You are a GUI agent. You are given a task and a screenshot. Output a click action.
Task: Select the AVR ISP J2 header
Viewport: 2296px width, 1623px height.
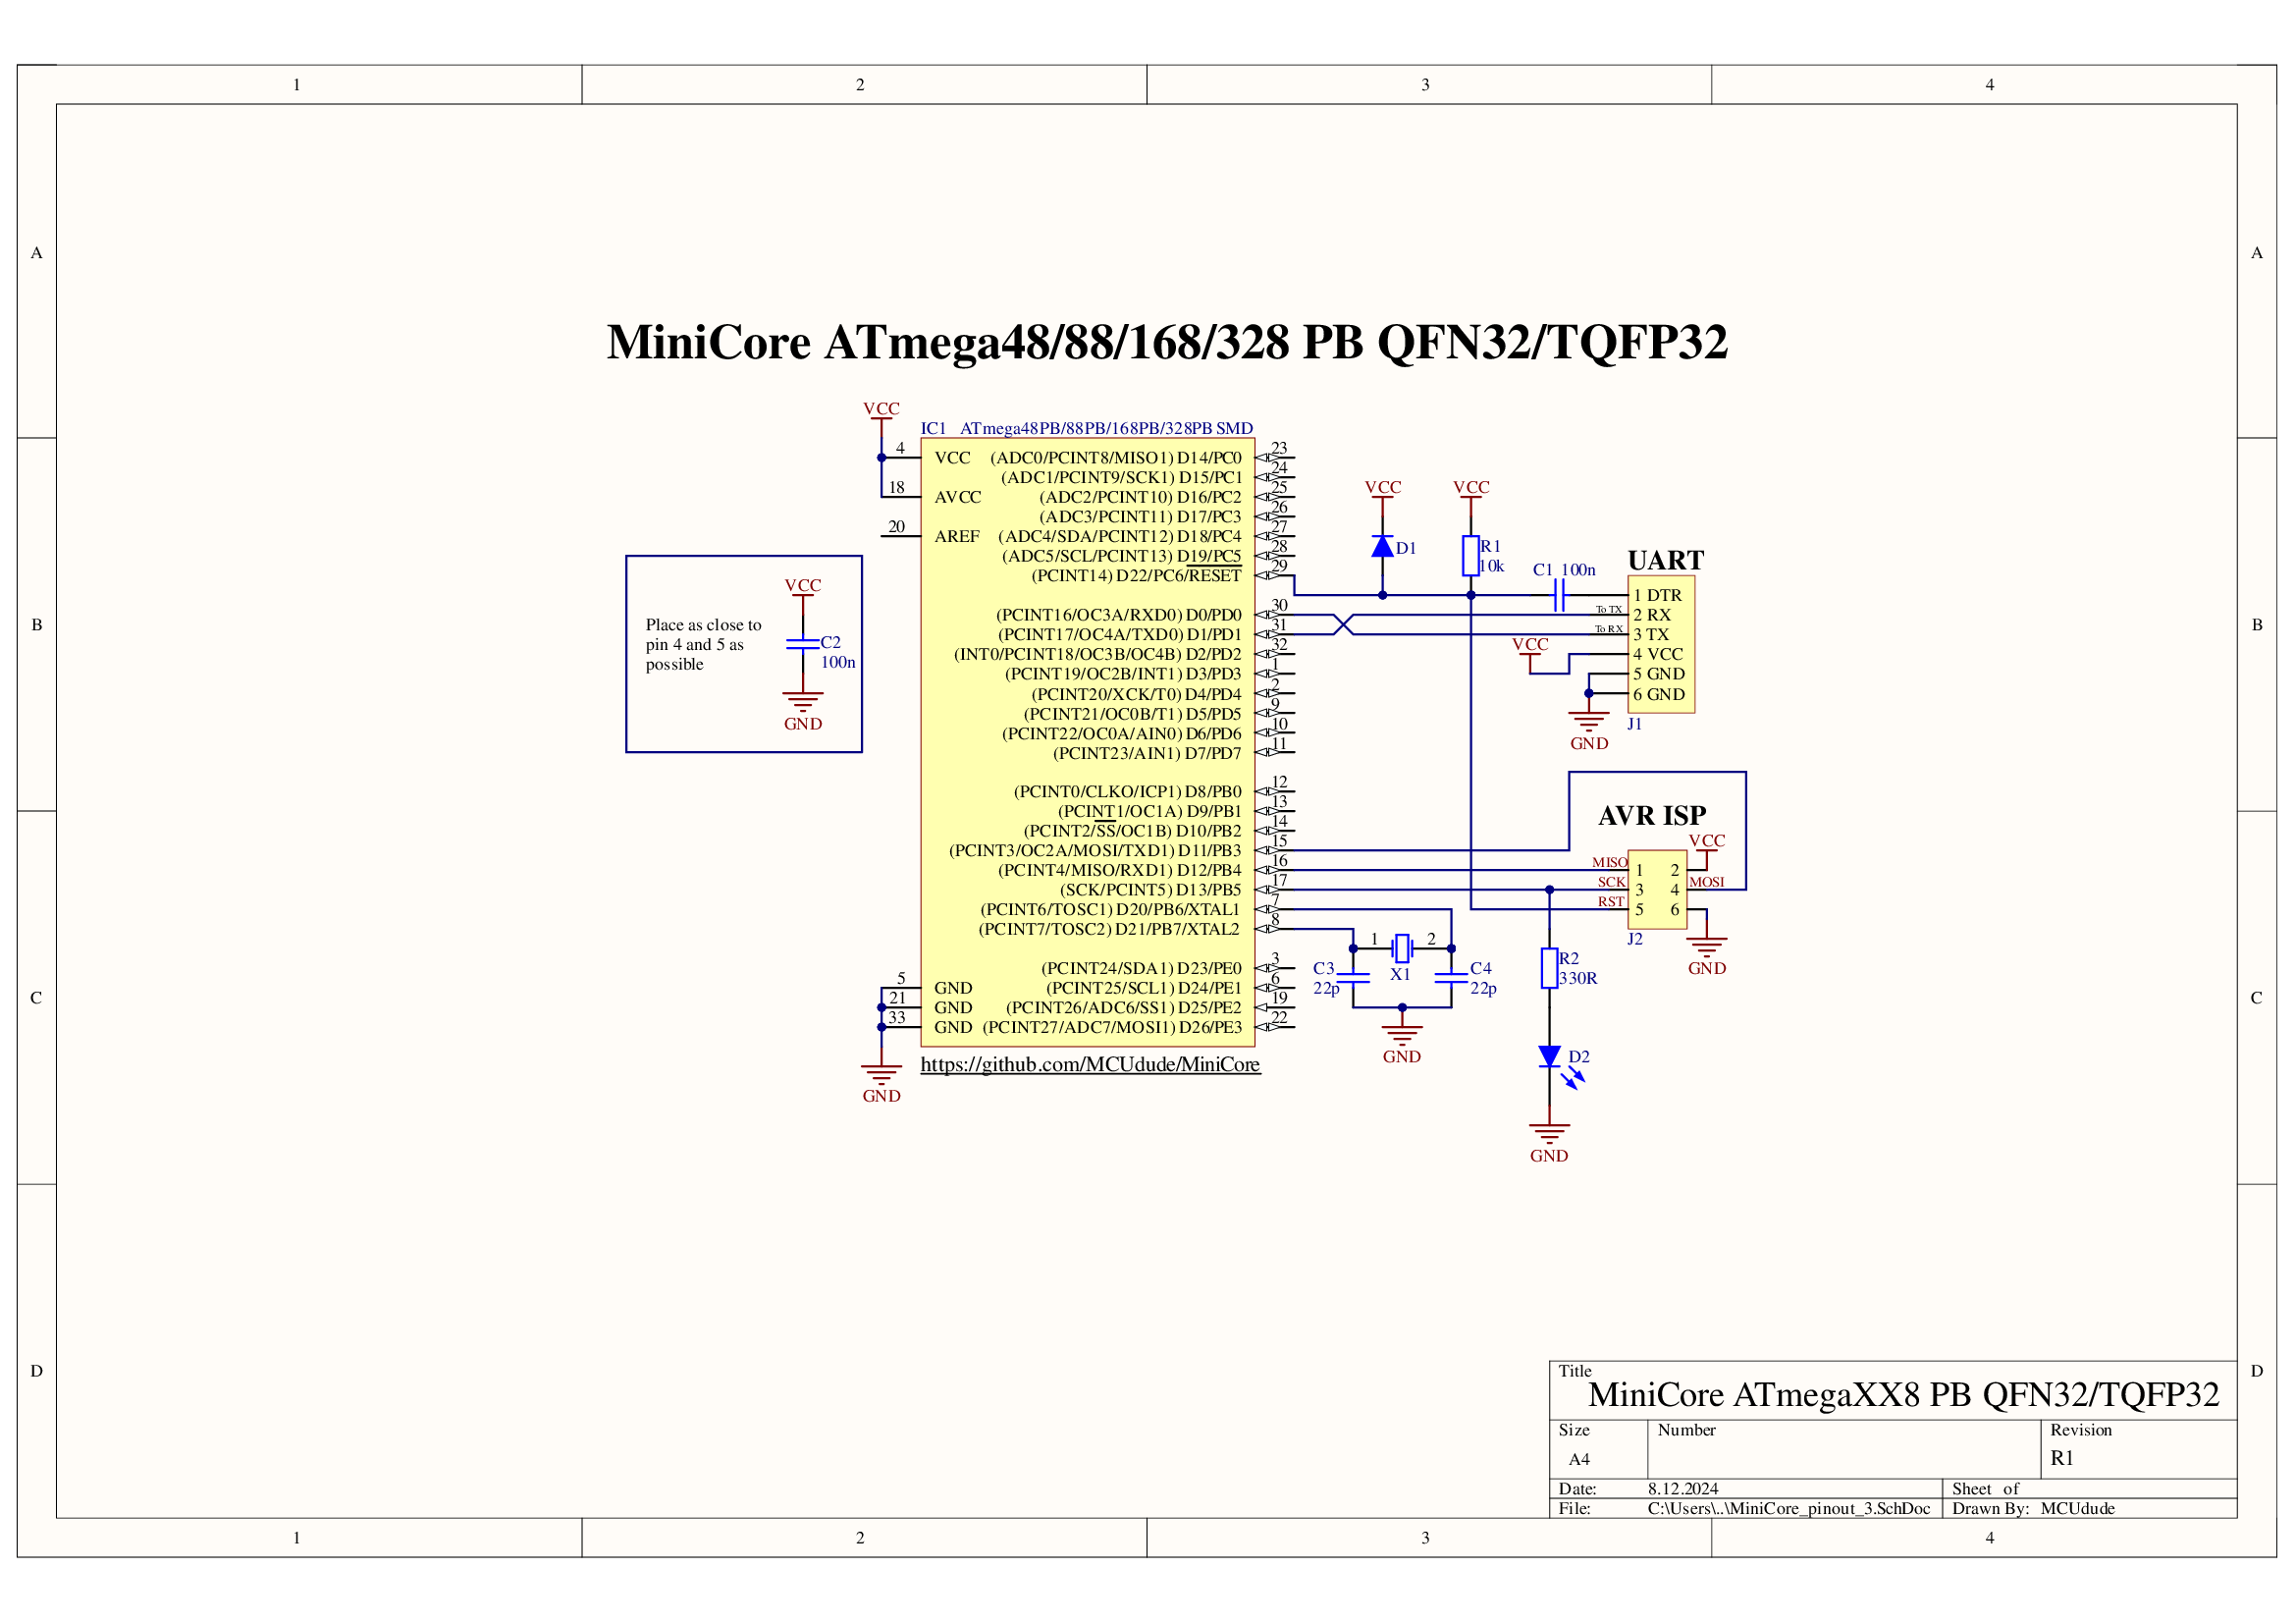pyautogui.click(x=1657, y=890)
